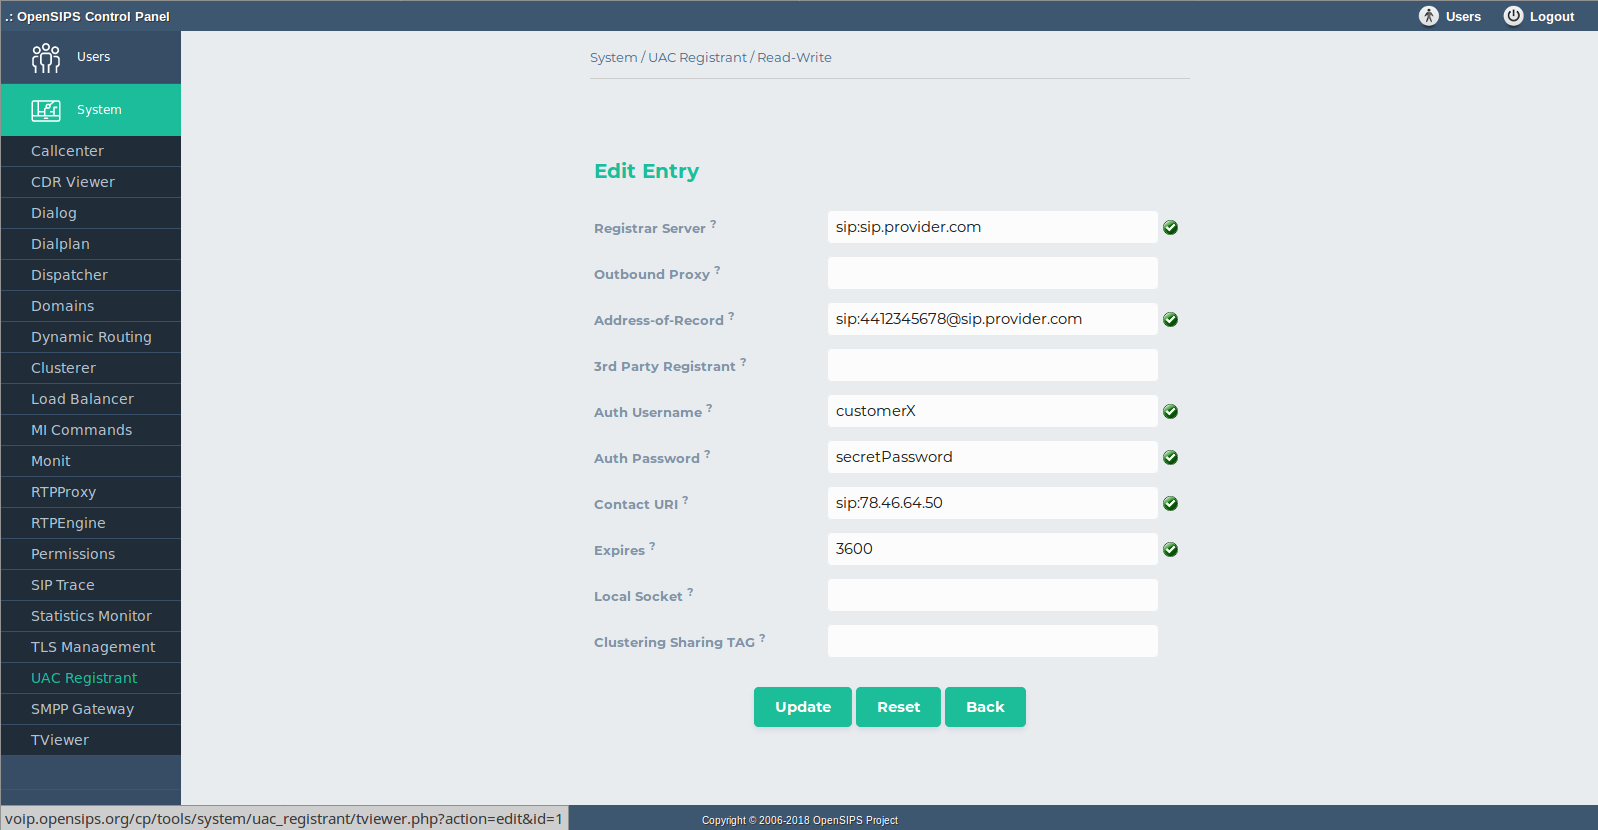
Task: Focus the Clustering Sharing TAG input
Action: tap(993, 641)
